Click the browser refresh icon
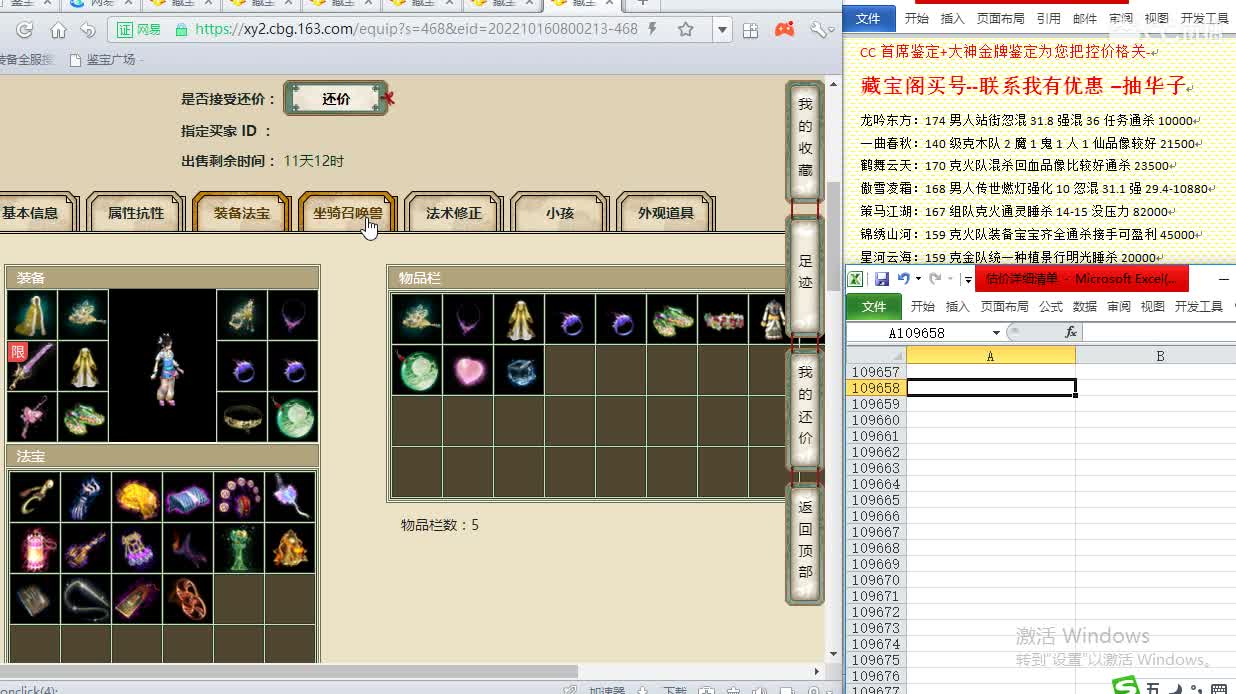 click(x=25, y=30)
